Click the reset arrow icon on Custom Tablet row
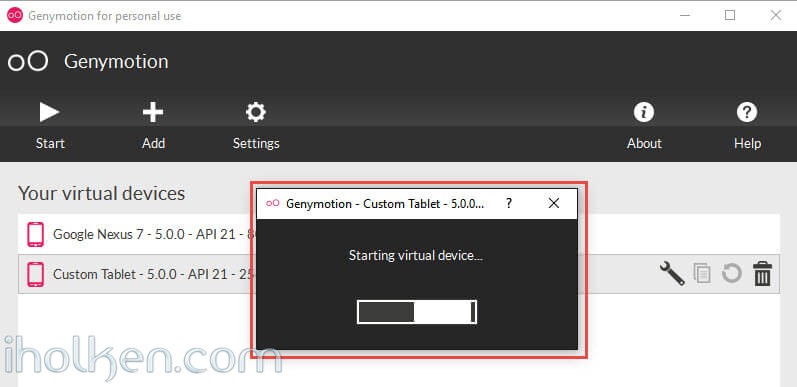797x387 pixels. [x=732, y=274]
